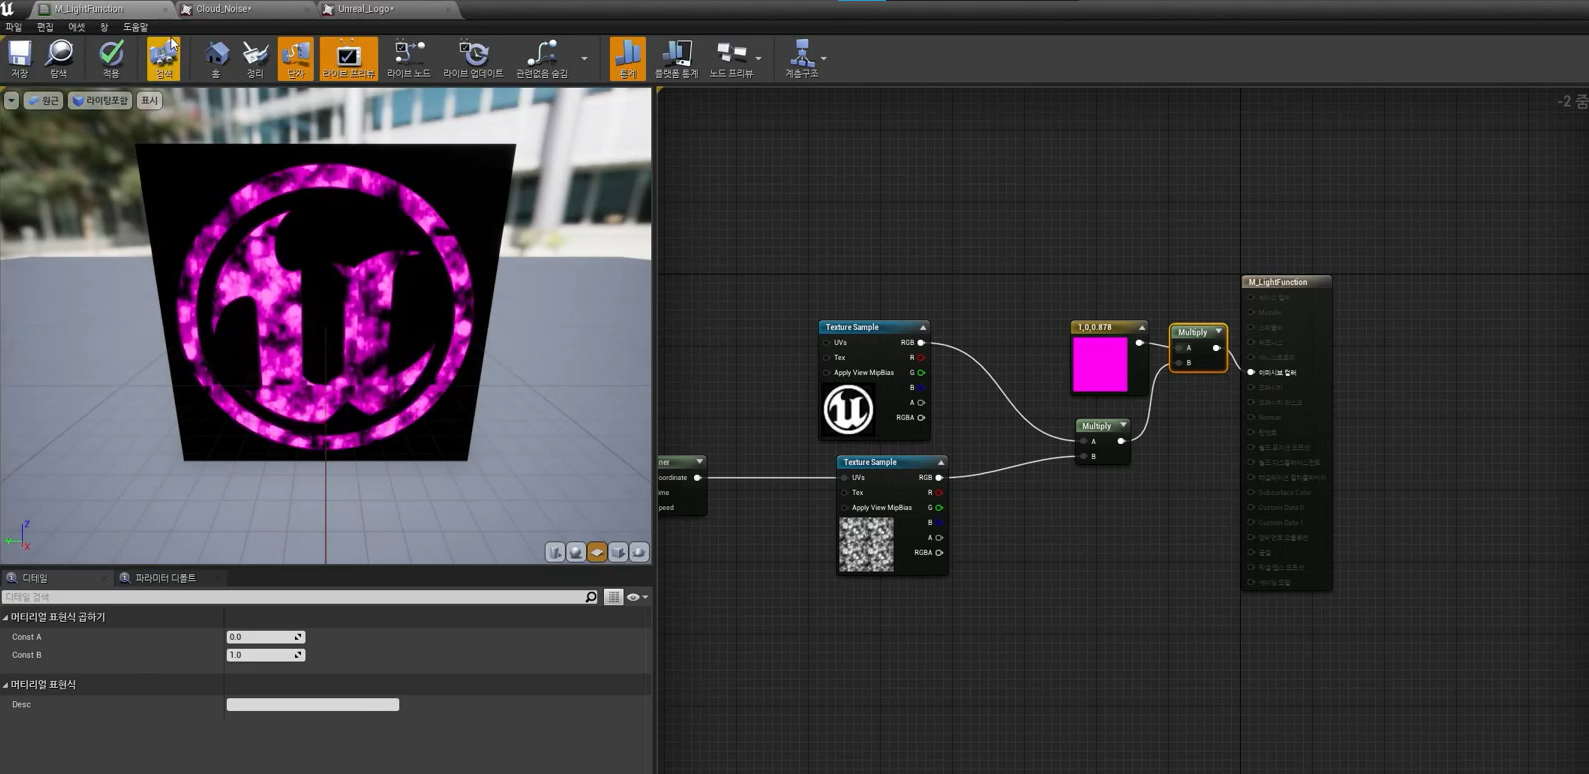Open 계층구조 (Hierarchy) toolbar icon
1589x774 pixels.
[801, 58]
